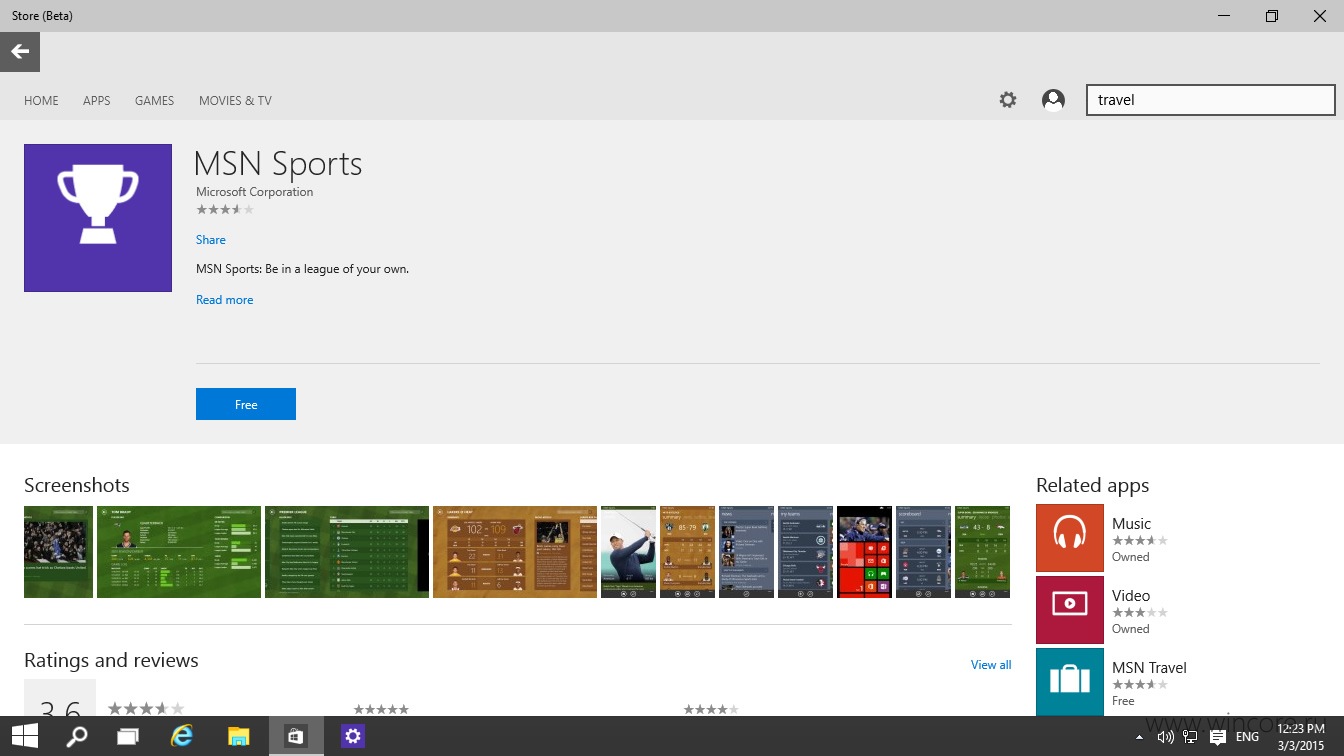The width and height of the screenshot is (1344, 756).
Task: Click the Read more link
Action: pyautogui.click(x=225, y=300)
